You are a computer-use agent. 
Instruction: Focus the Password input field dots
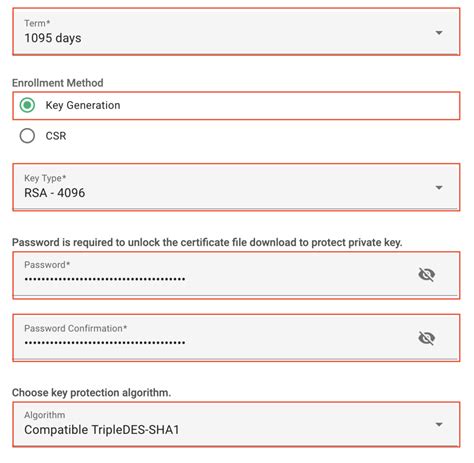tap(105, 279)
